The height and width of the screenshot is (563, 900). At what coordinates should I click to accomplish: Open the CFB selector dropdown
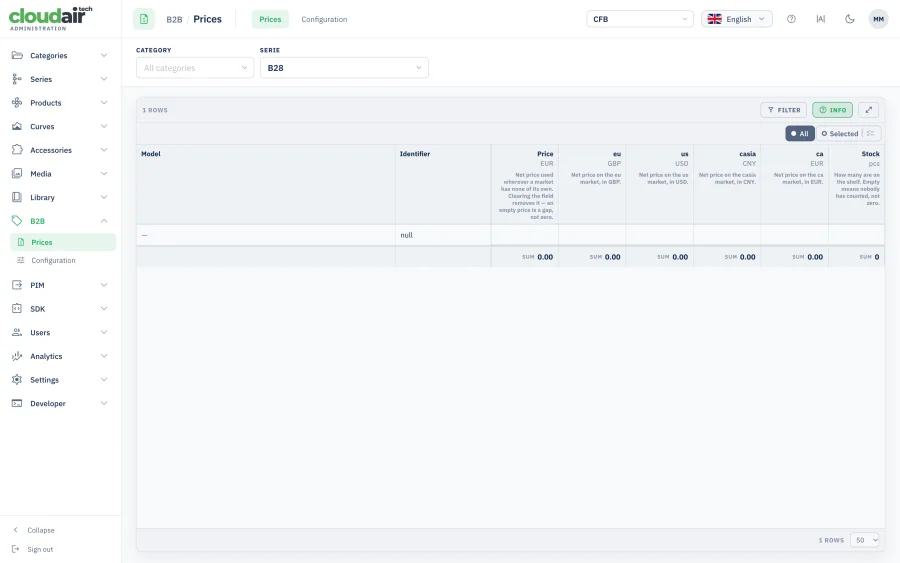pos(640,19)
